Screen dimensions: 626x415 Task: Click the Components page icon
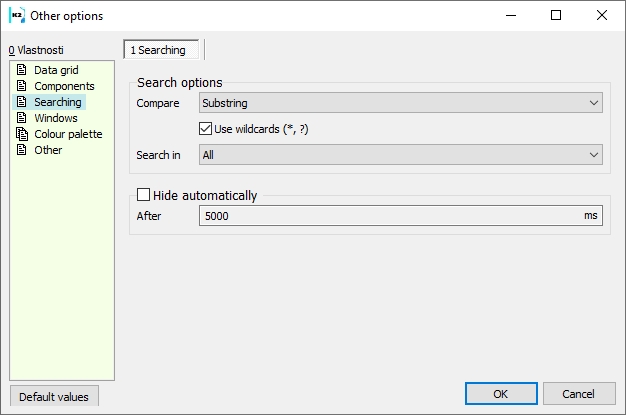pyautogui.click(x=22, y=86)
